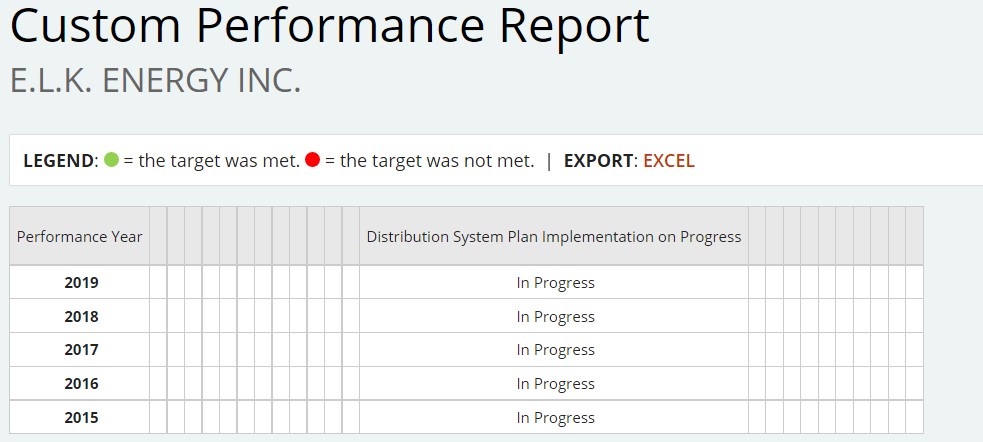Click the In Progress status for 2019
This screenshot has height=442, width=983.
pyautogui.click(x=555, y=283)
